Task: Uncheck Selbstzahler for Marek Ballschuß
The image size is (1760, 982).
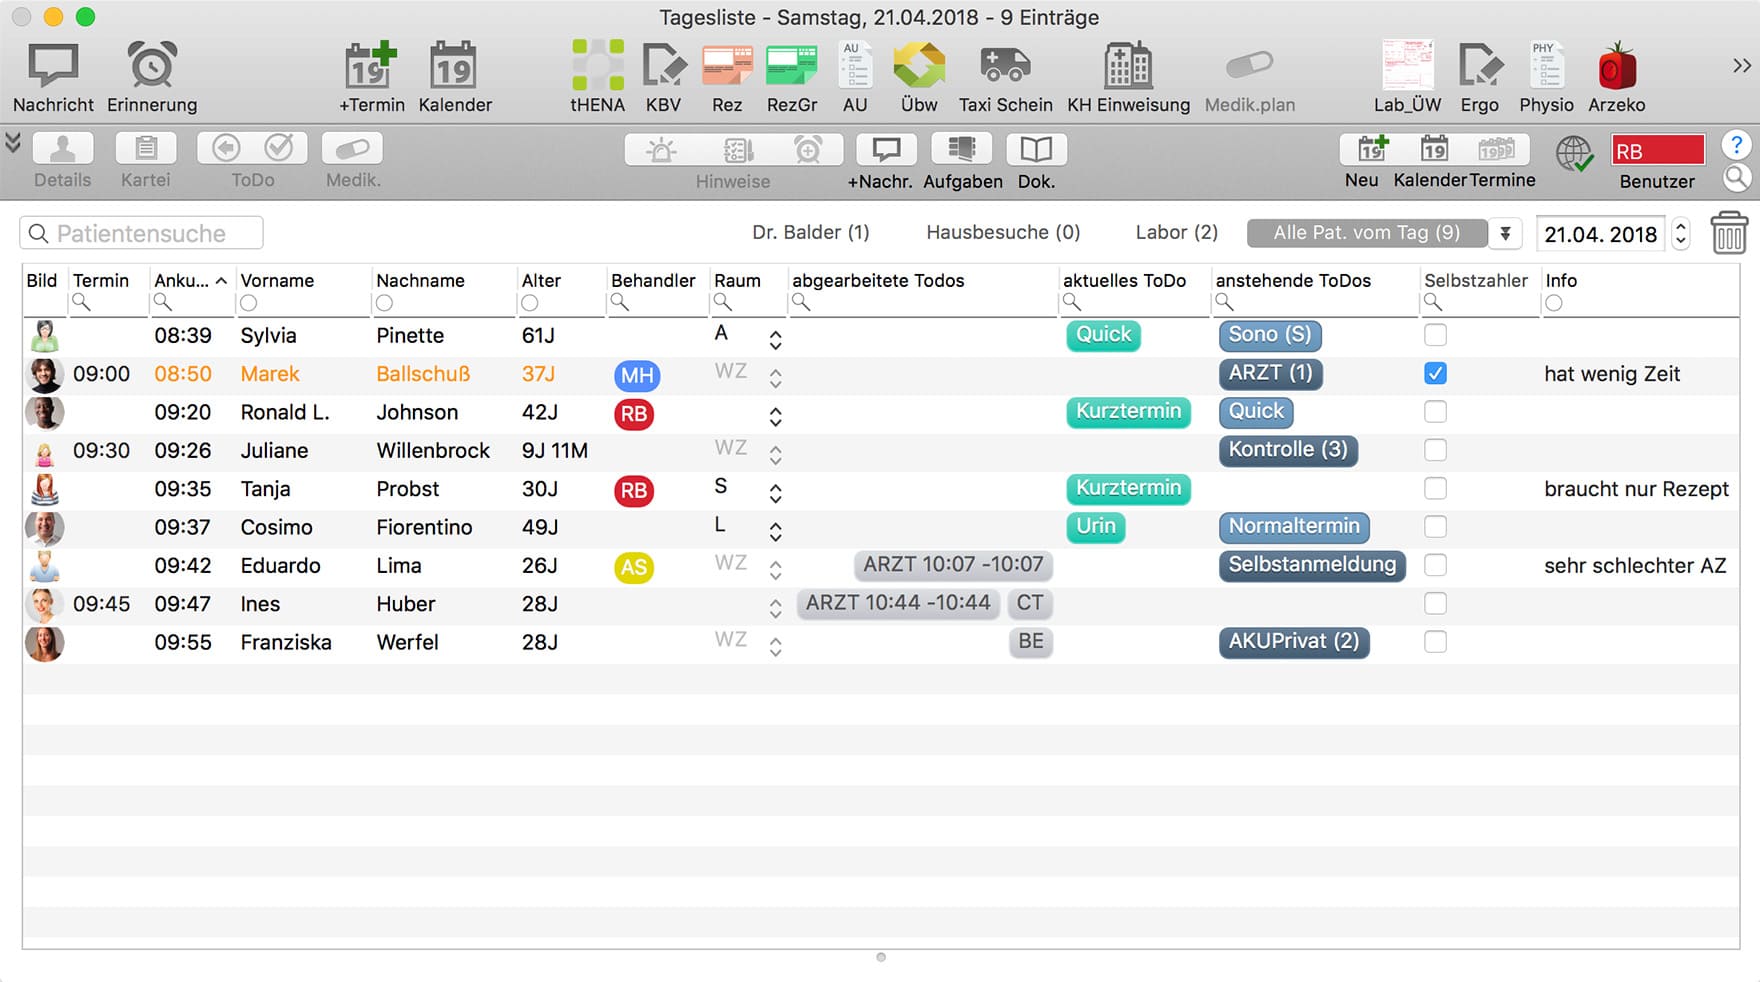Action: pos(1435,374)
